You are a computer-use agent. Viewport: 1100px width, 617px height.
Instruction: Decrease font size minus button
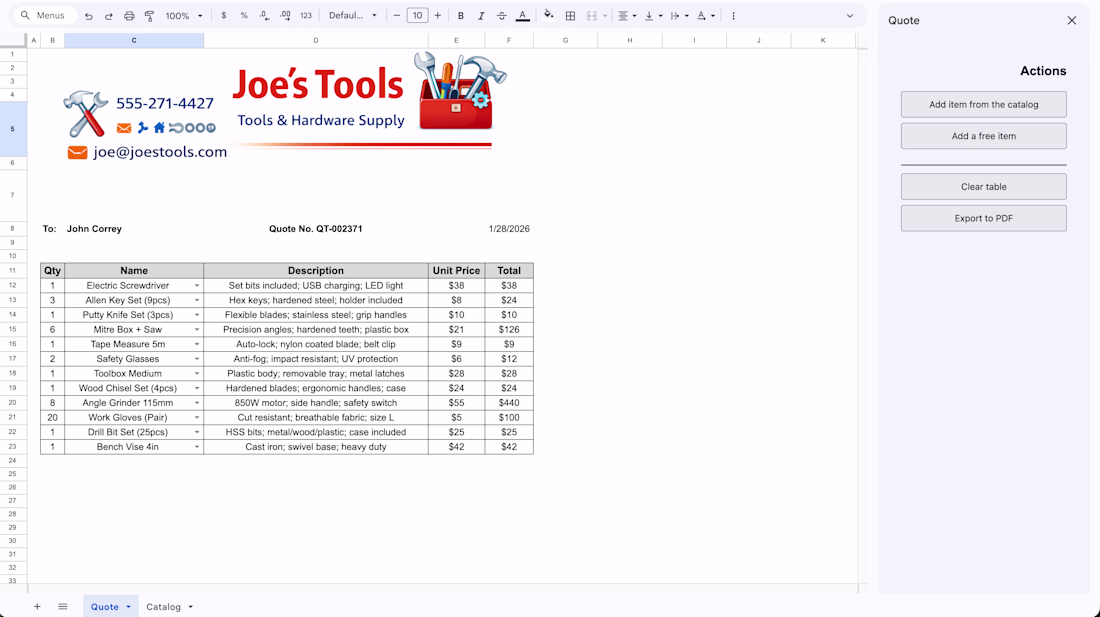(x=397, y=15)
